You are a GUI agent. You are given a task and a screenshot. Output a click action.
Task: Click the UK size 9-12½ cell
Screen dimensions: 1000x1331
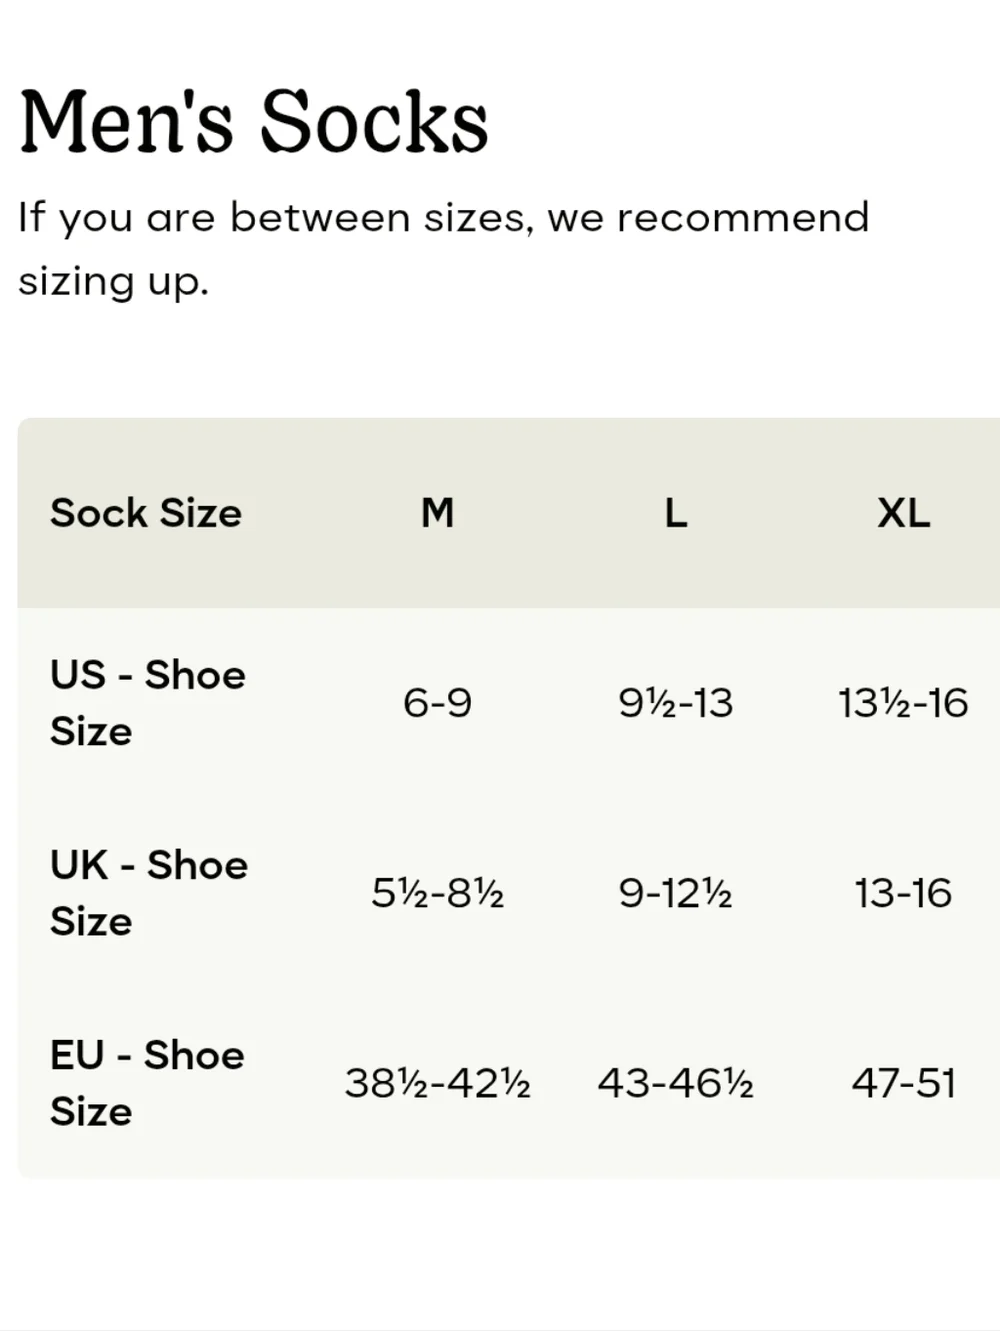(x=676, y=893)
